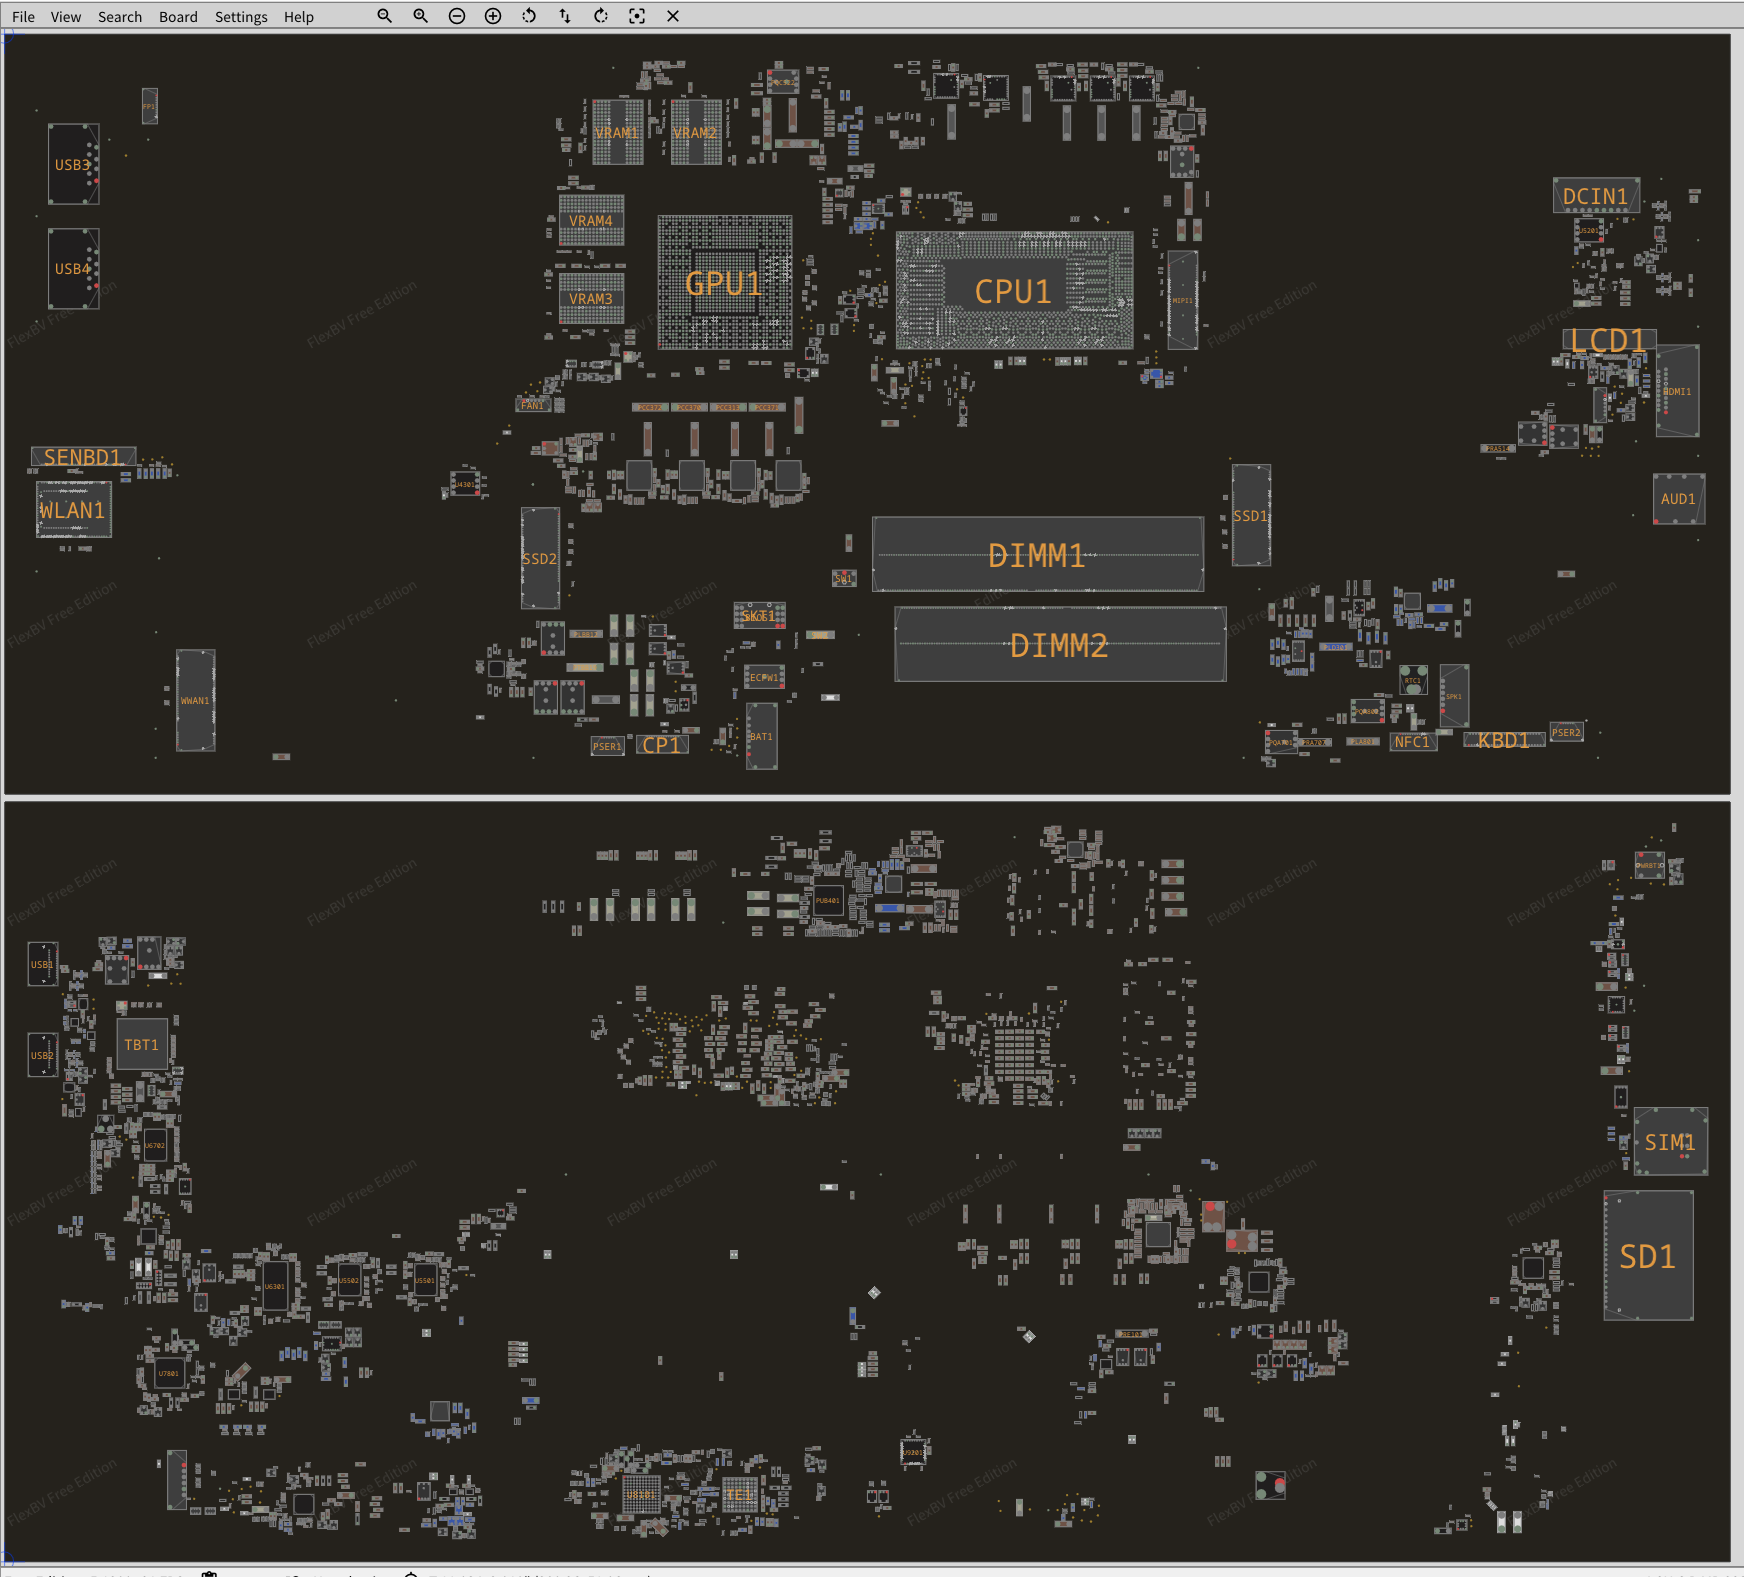Select the CPU1 component on the board
This screenshot has height=1577, width=1744.
point(1013,291)
